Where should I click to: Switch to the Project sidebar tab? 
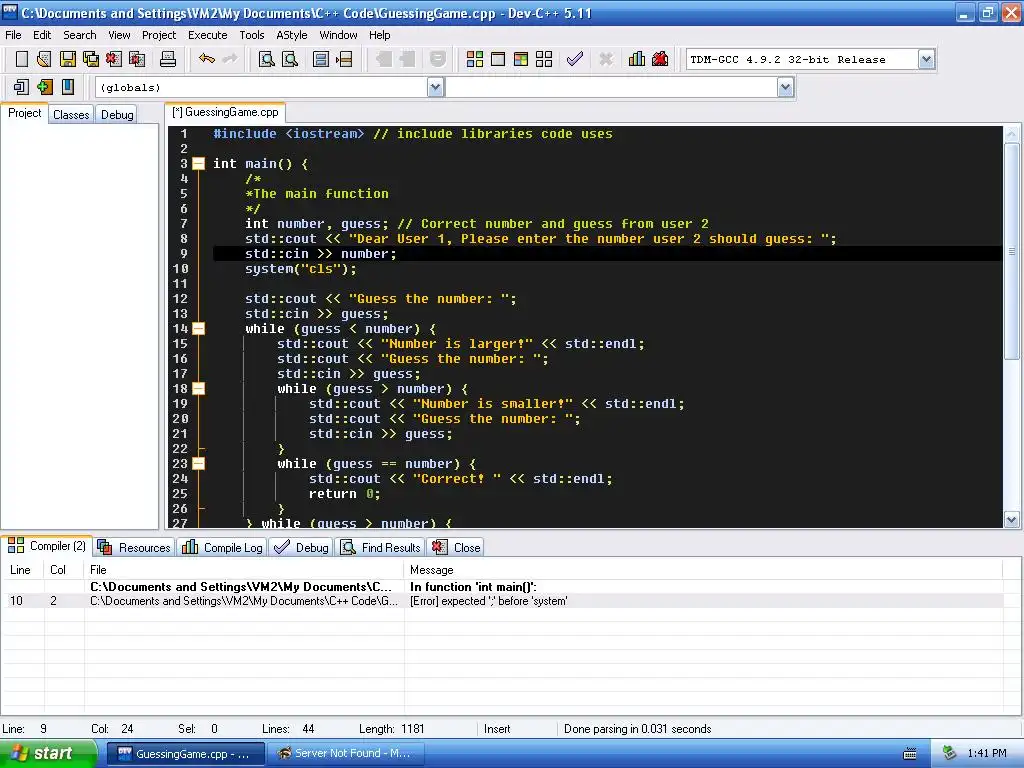25,113
